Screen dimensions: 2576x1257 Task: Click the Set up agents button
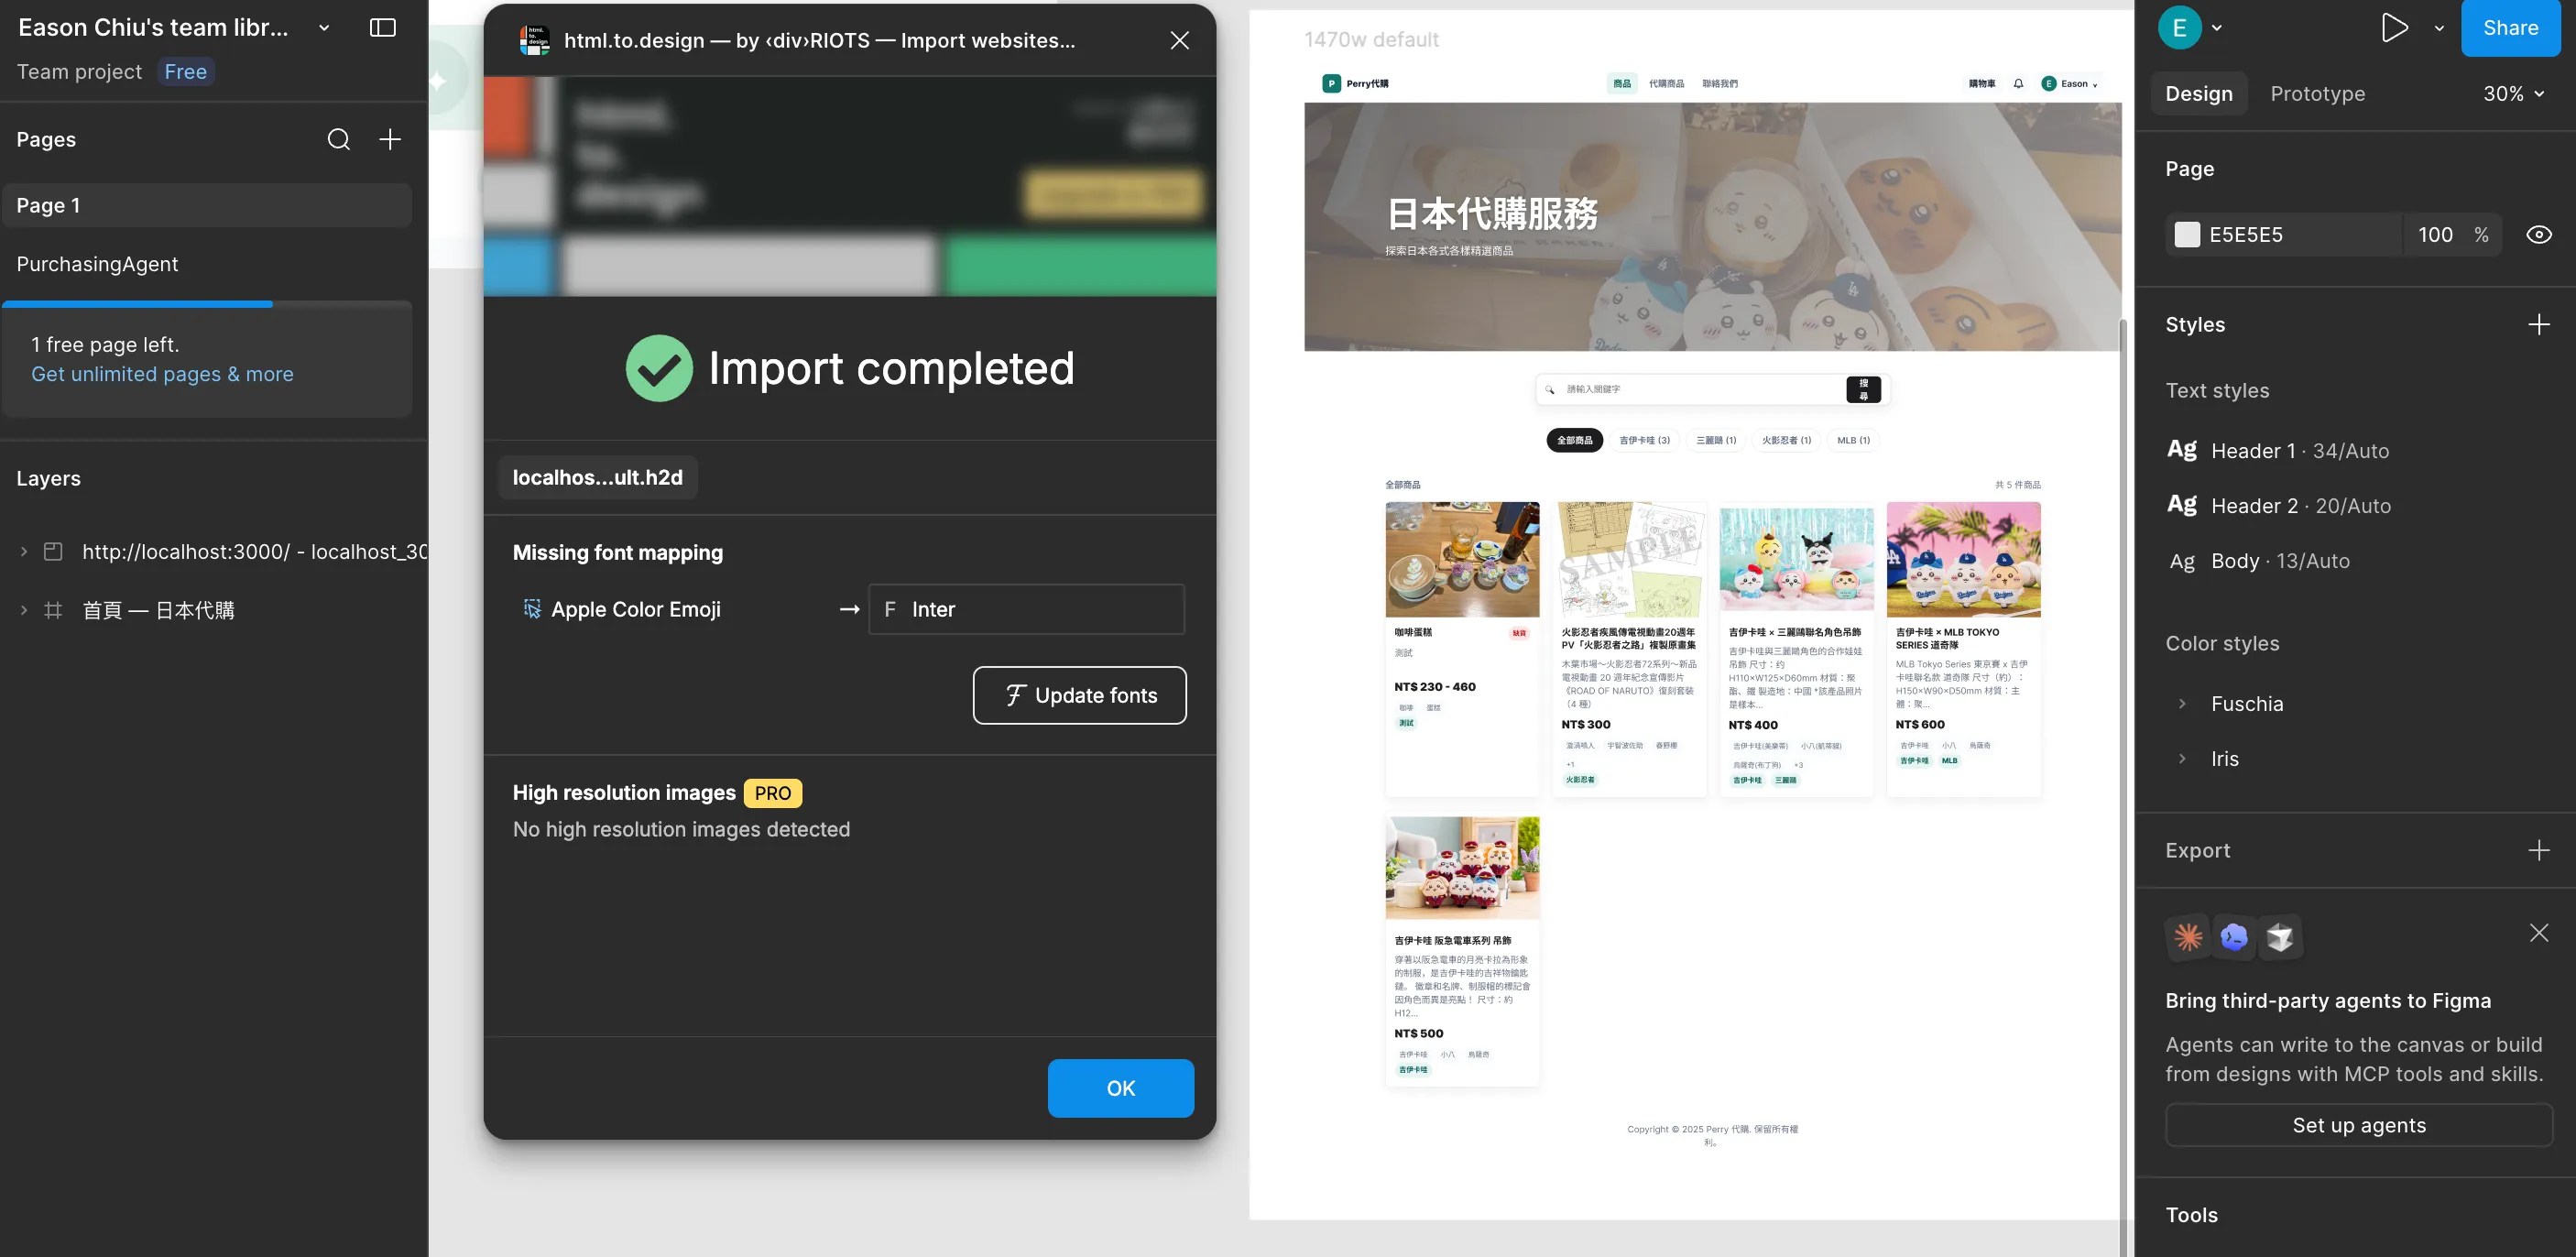pos(2358,1125)
